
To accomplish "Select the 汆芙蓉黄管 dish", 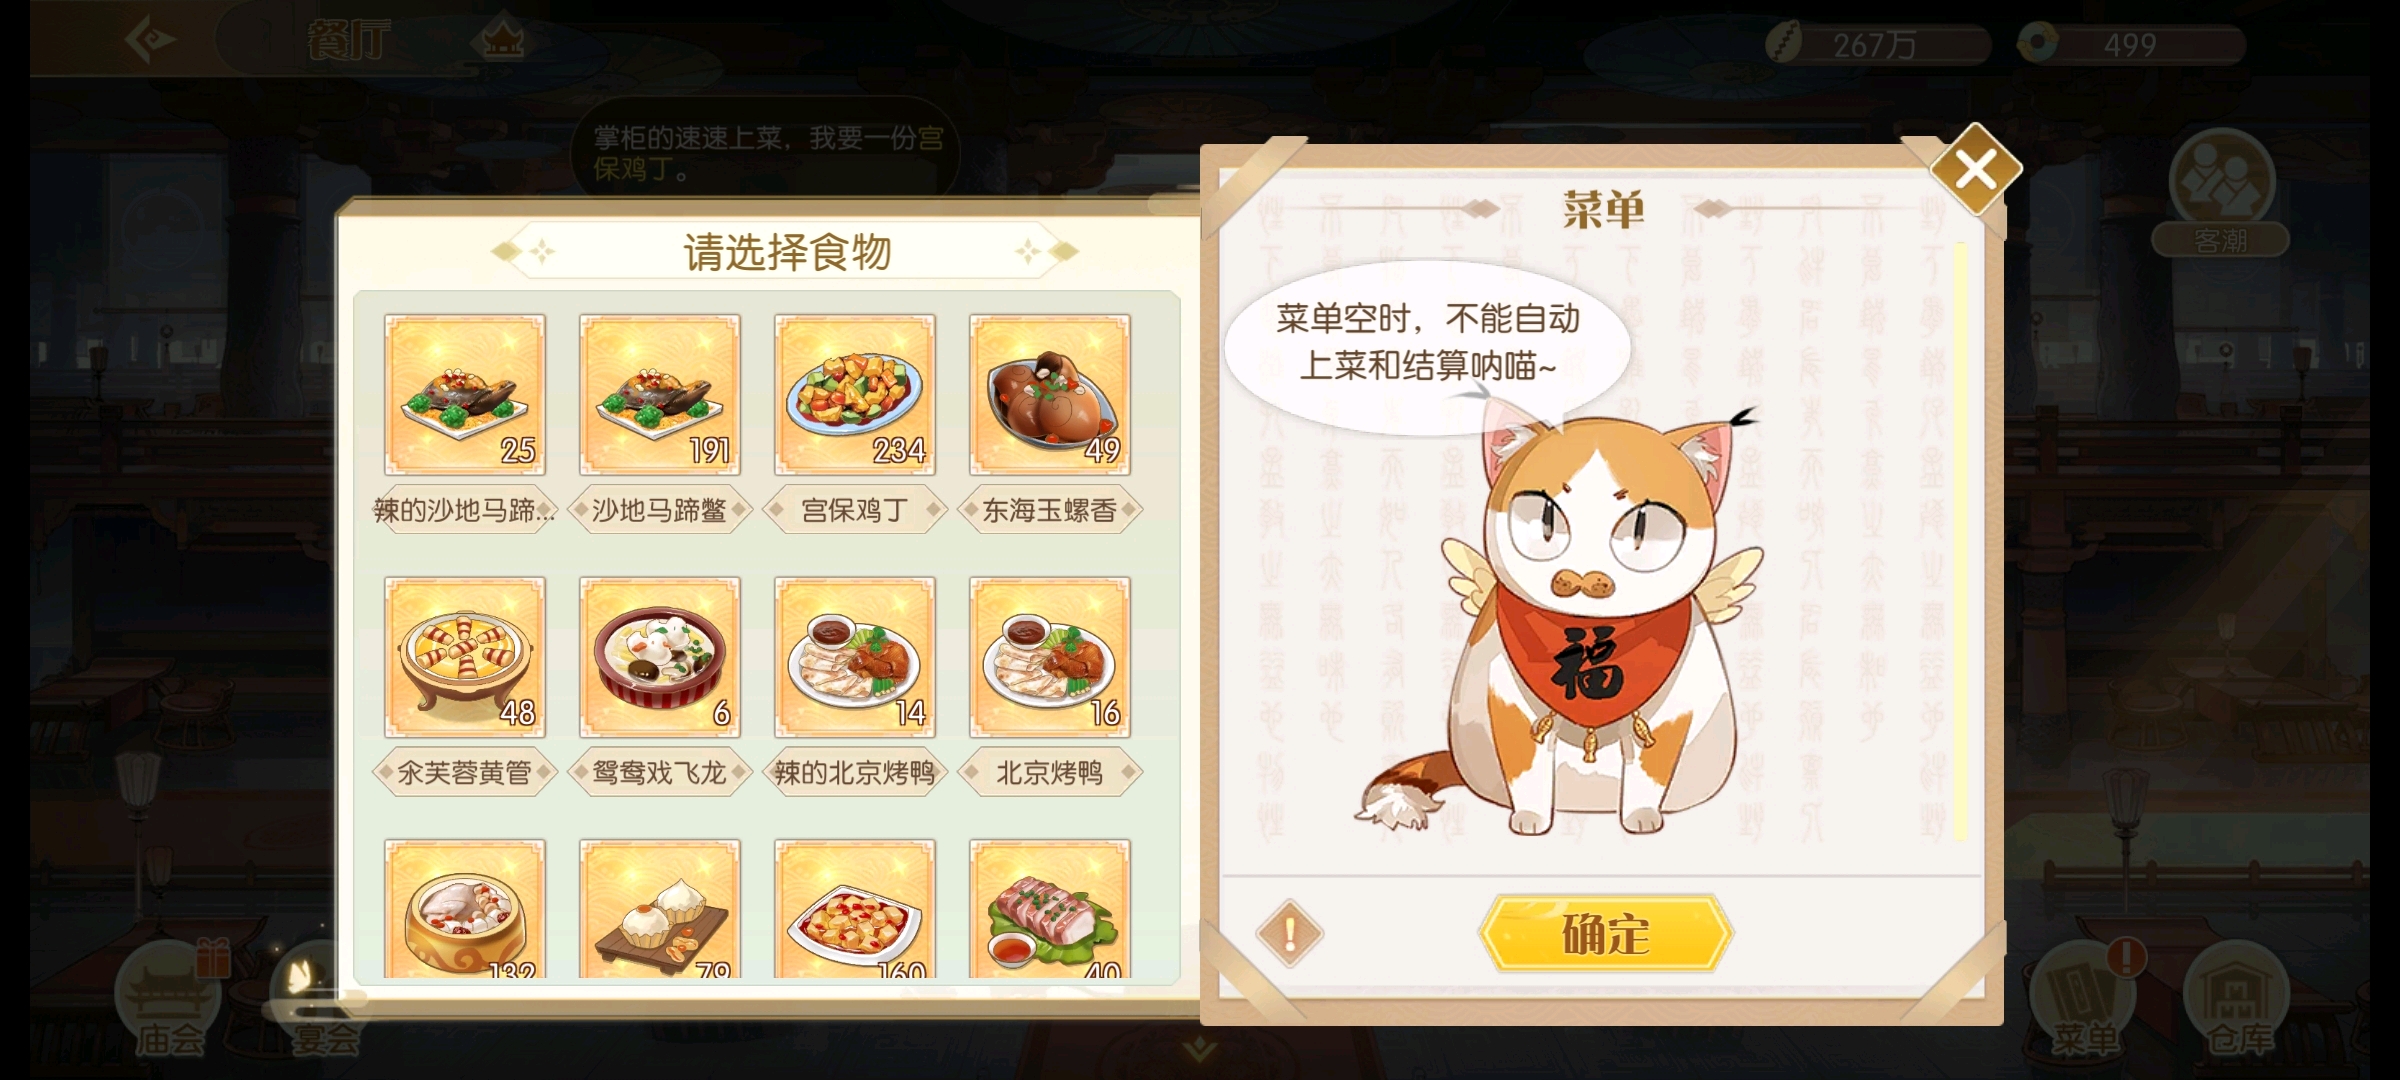I will [465, 657].
